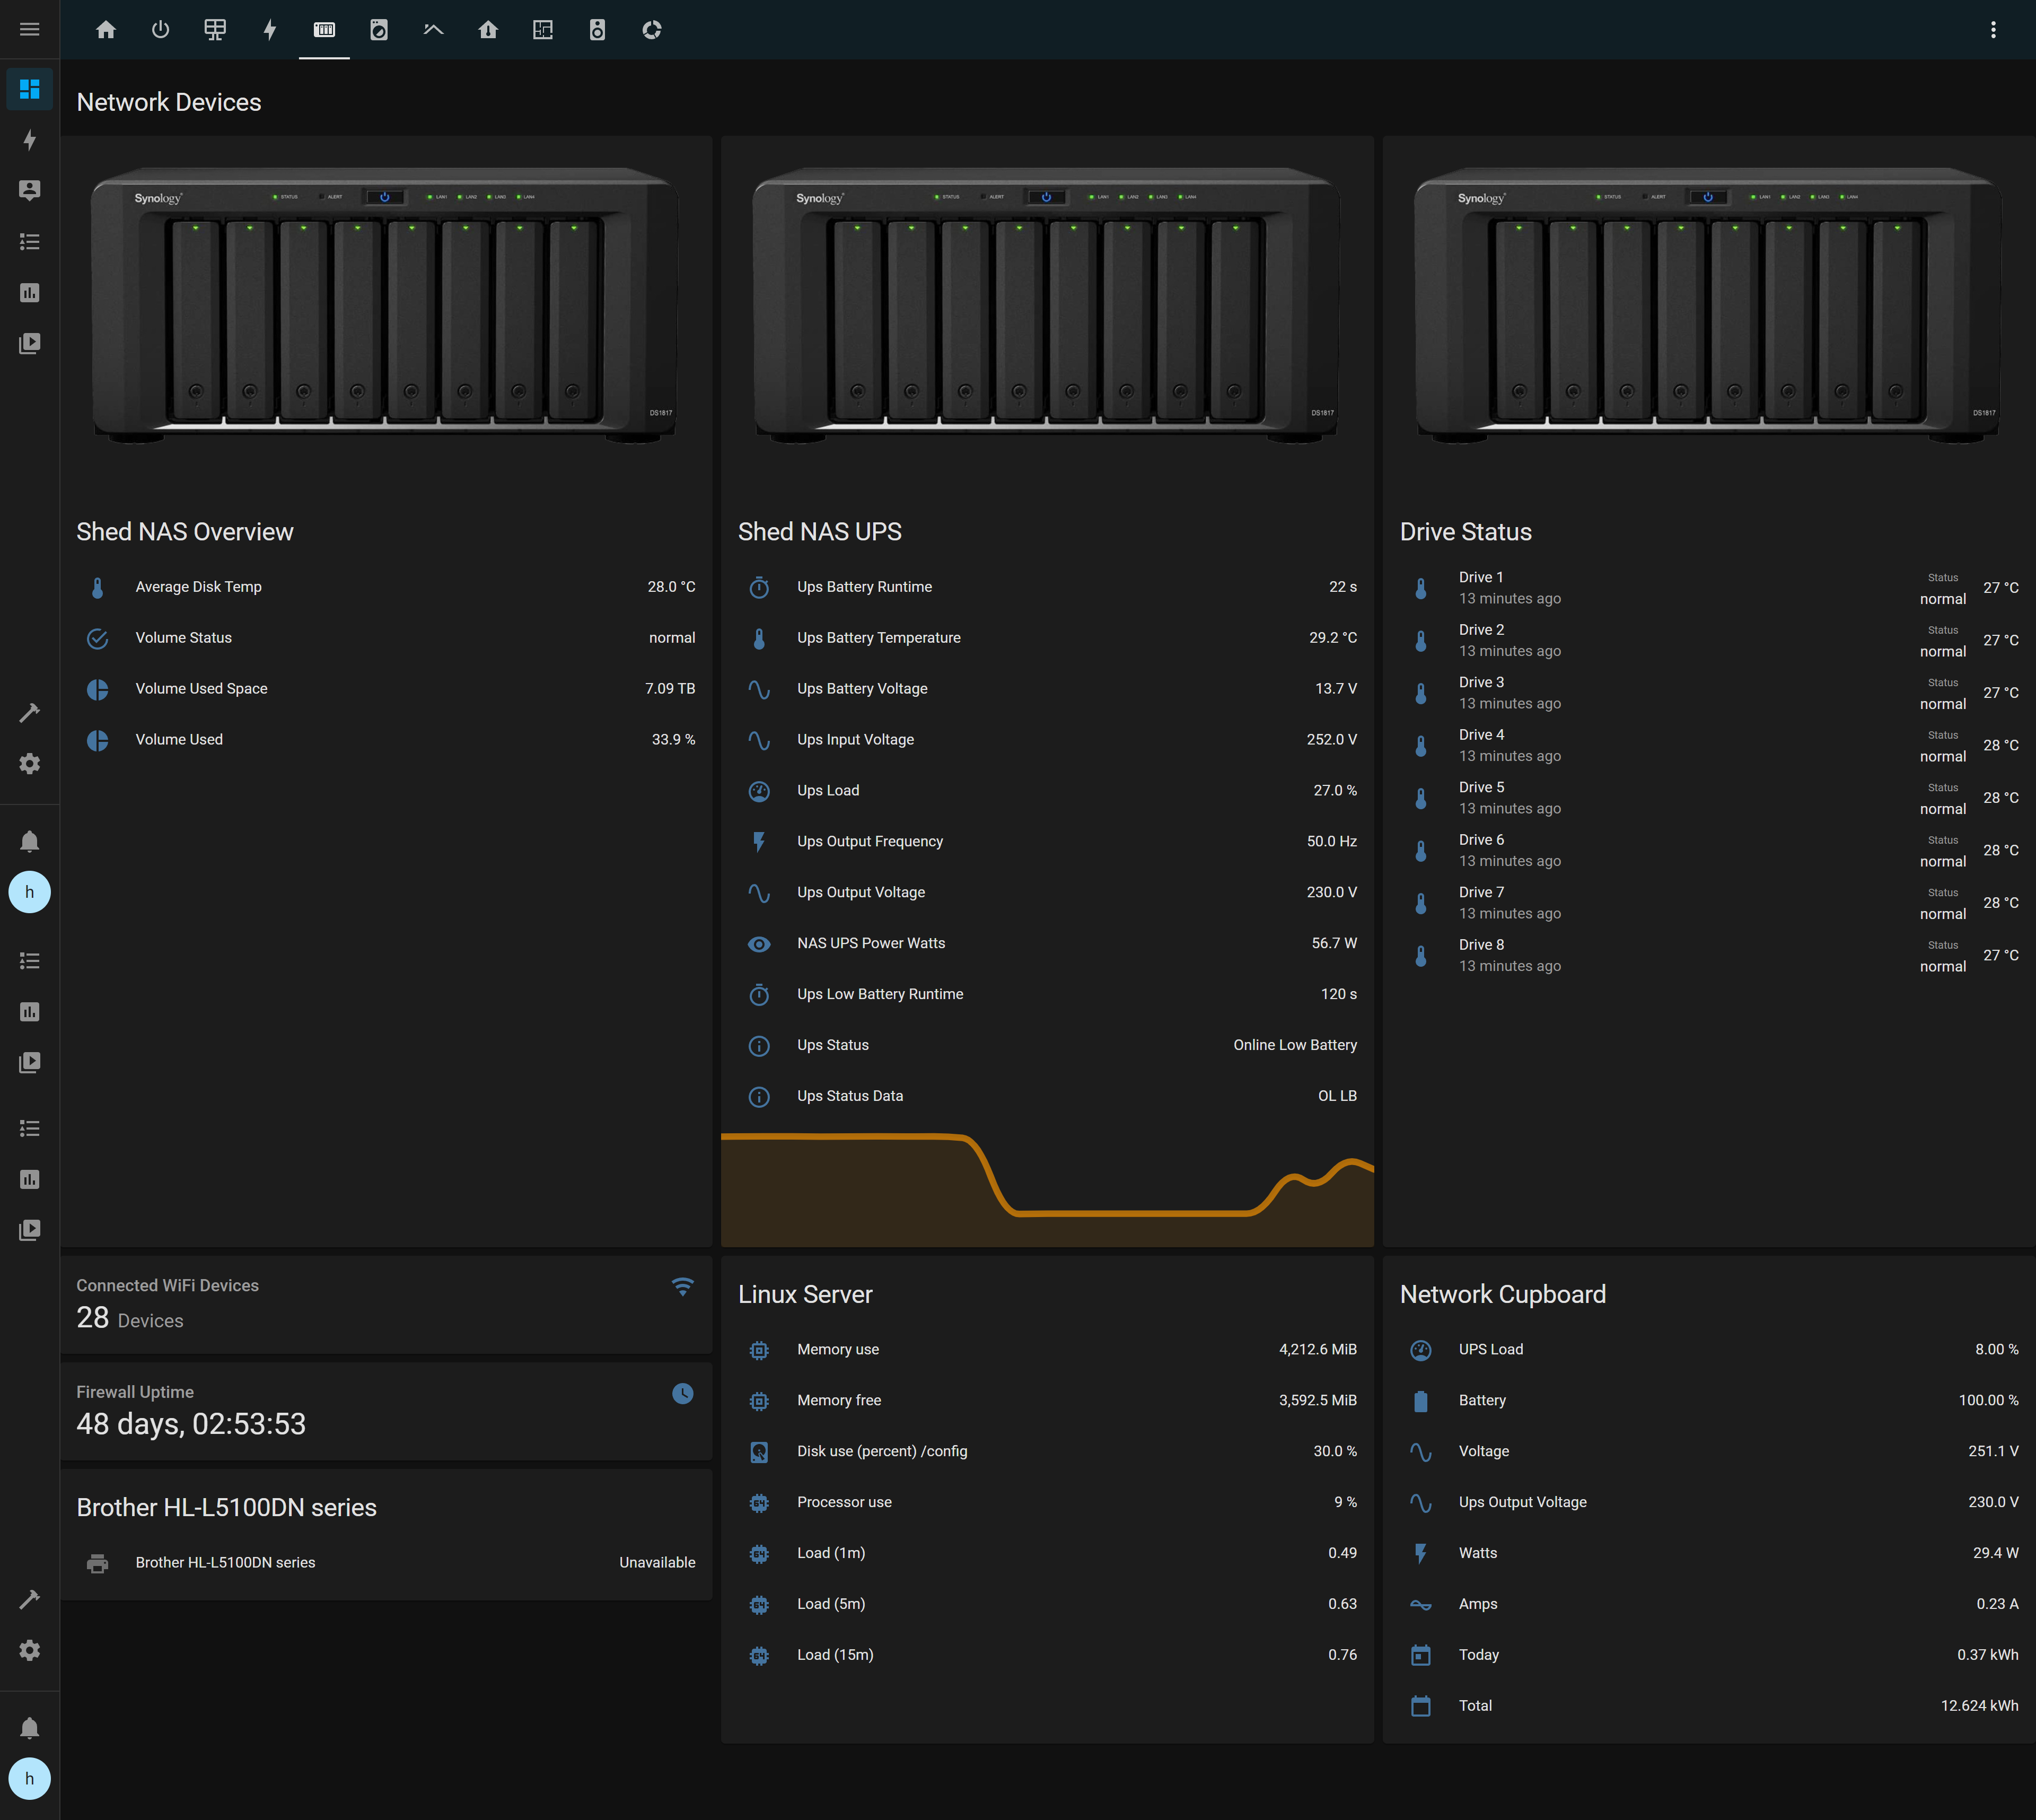Toggle power on the middle Synology NAS
This screenshot has height=1820, width=2036.
coord(1046,197)
